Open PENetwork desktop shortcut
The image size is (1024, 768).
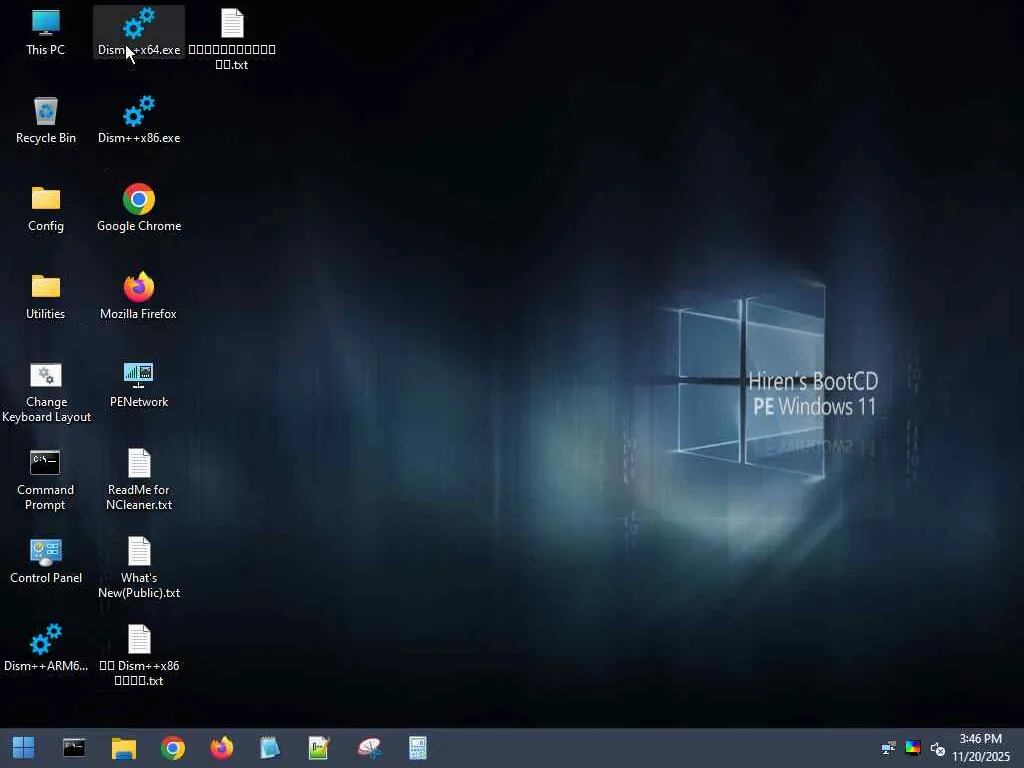coord(138,385)
